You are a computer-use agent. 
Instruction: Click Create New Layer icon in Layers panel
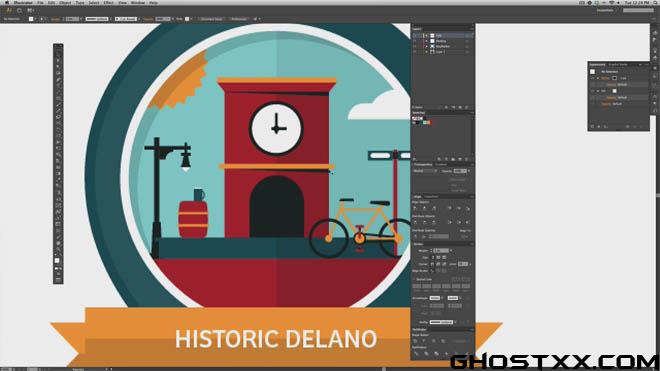point(460,107)
